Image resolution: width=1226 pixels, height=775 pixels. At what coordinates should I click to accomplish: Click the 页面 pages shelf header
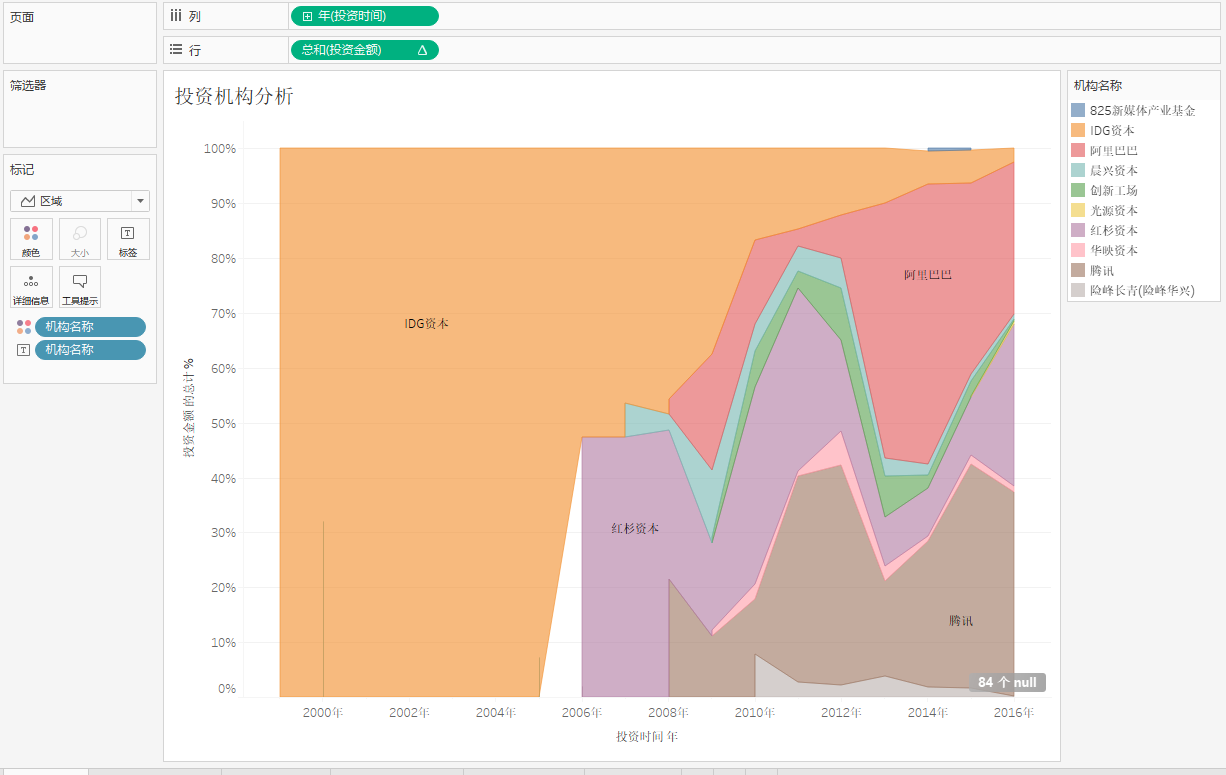tap(22, 17)
